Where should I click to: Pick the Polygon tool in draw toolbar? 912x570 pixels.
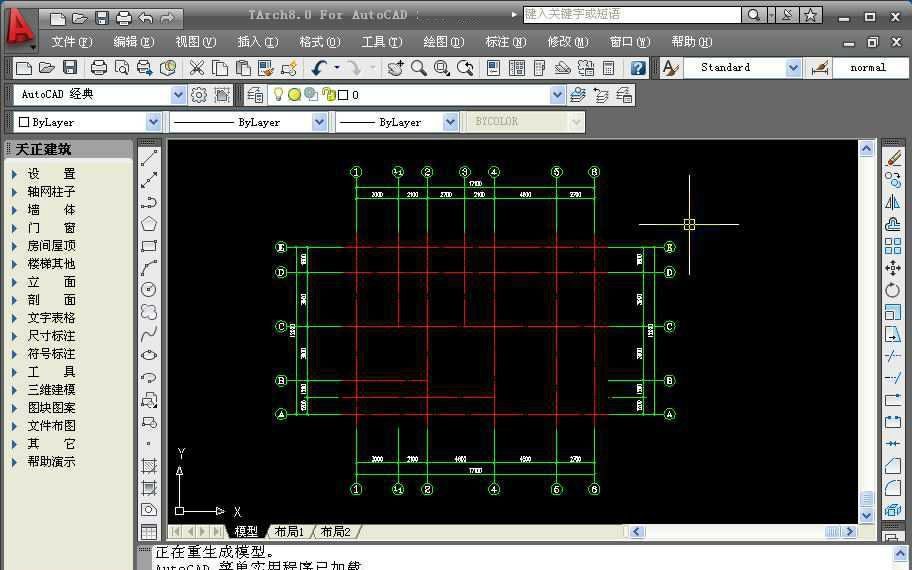(x=149, y=224)
